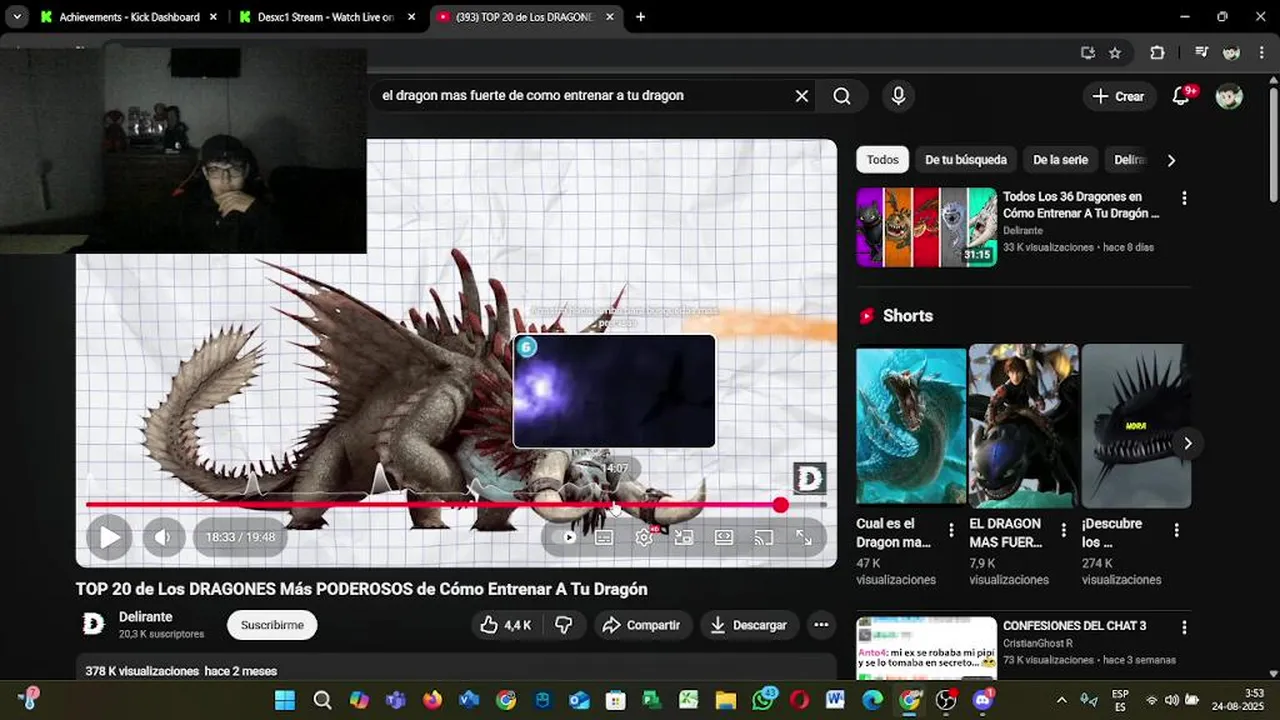
Task: Like the video with thumbs up
Action: point(506,625)
